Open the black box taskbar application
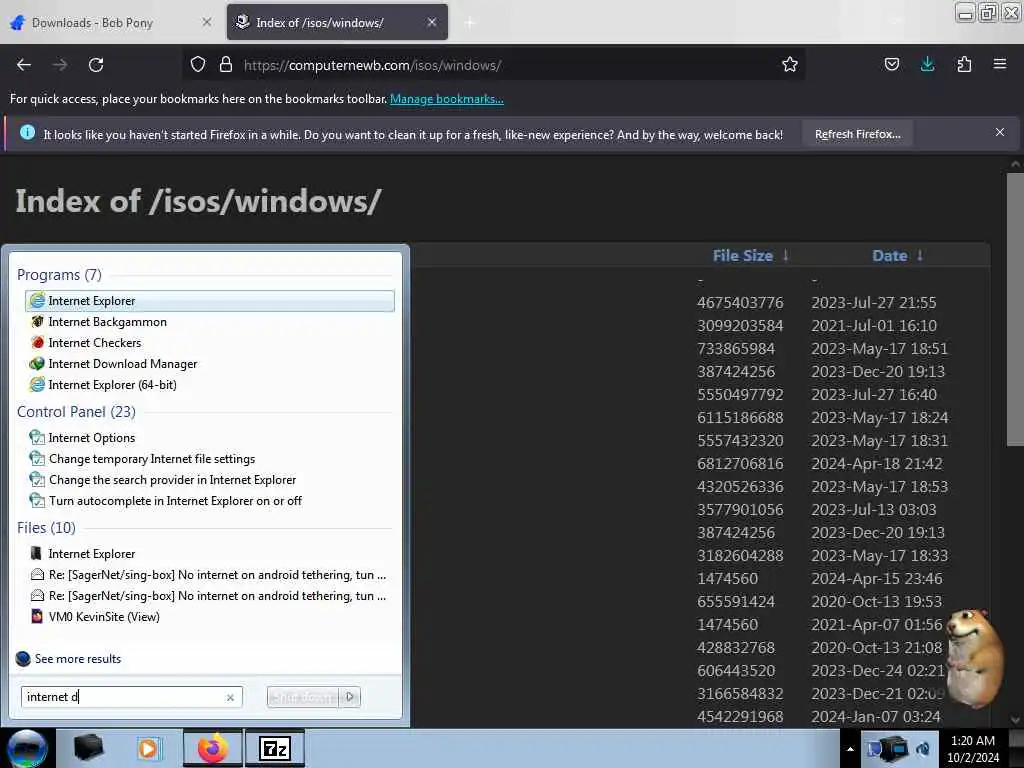The width and height of the screenshot is (1024, 768). pyautogui.click(x=88, y=748)
